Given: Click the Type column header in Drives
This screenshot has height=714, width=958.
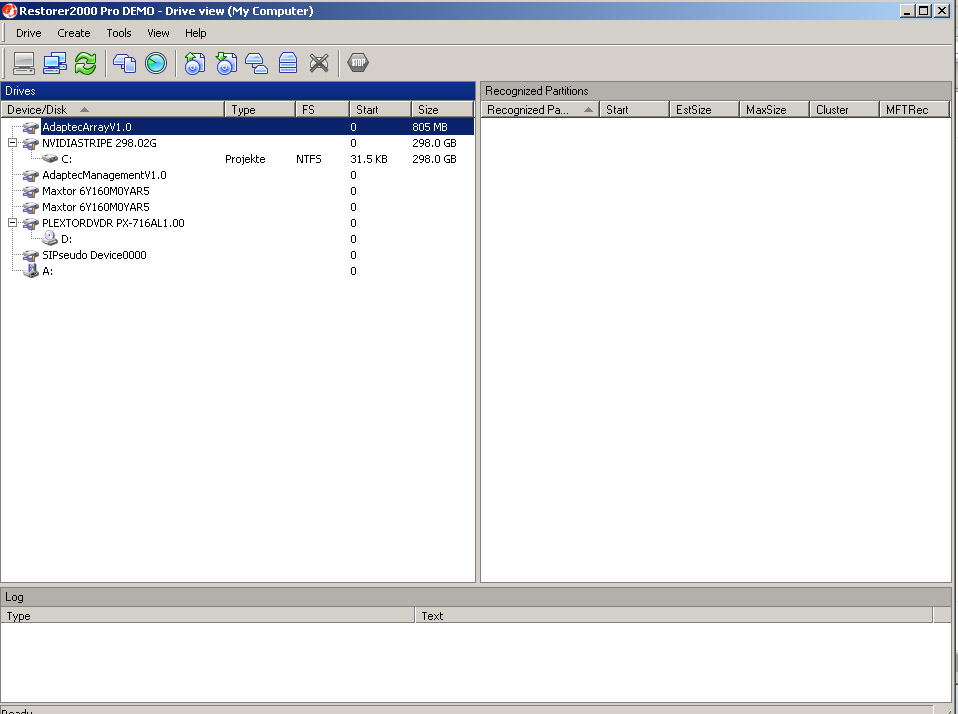Looking at the screenshot, I should tap(260, 109).
